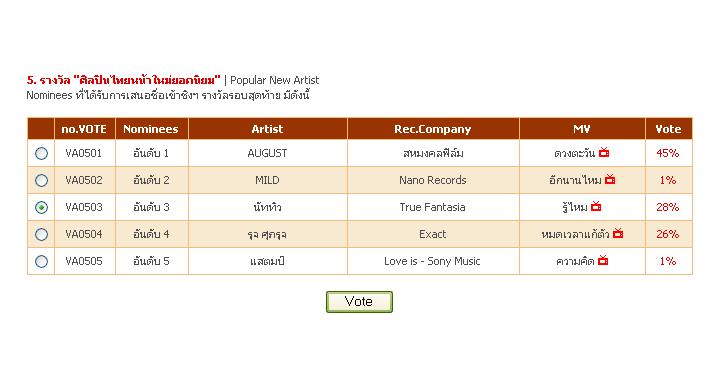
Task: Select the radio button for VA0502 MILD
Action: [x=41, y=180]
